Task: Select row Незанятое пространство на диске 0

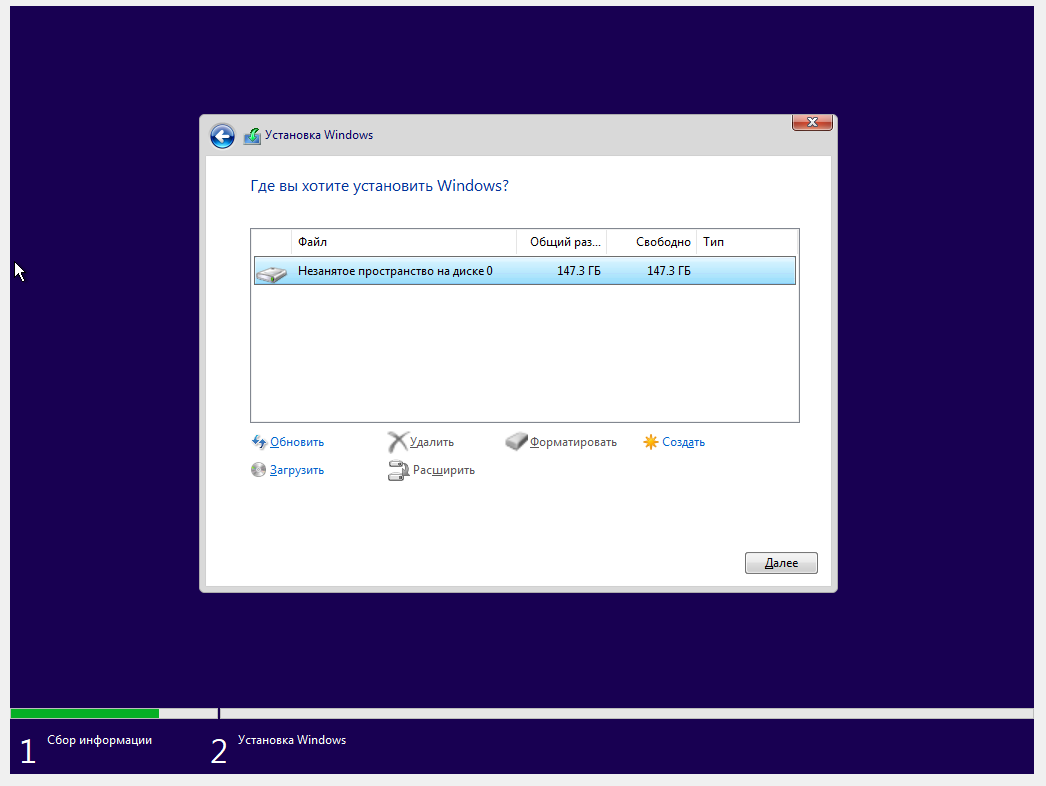Action: pyautogui.click(x=524, y=271)
